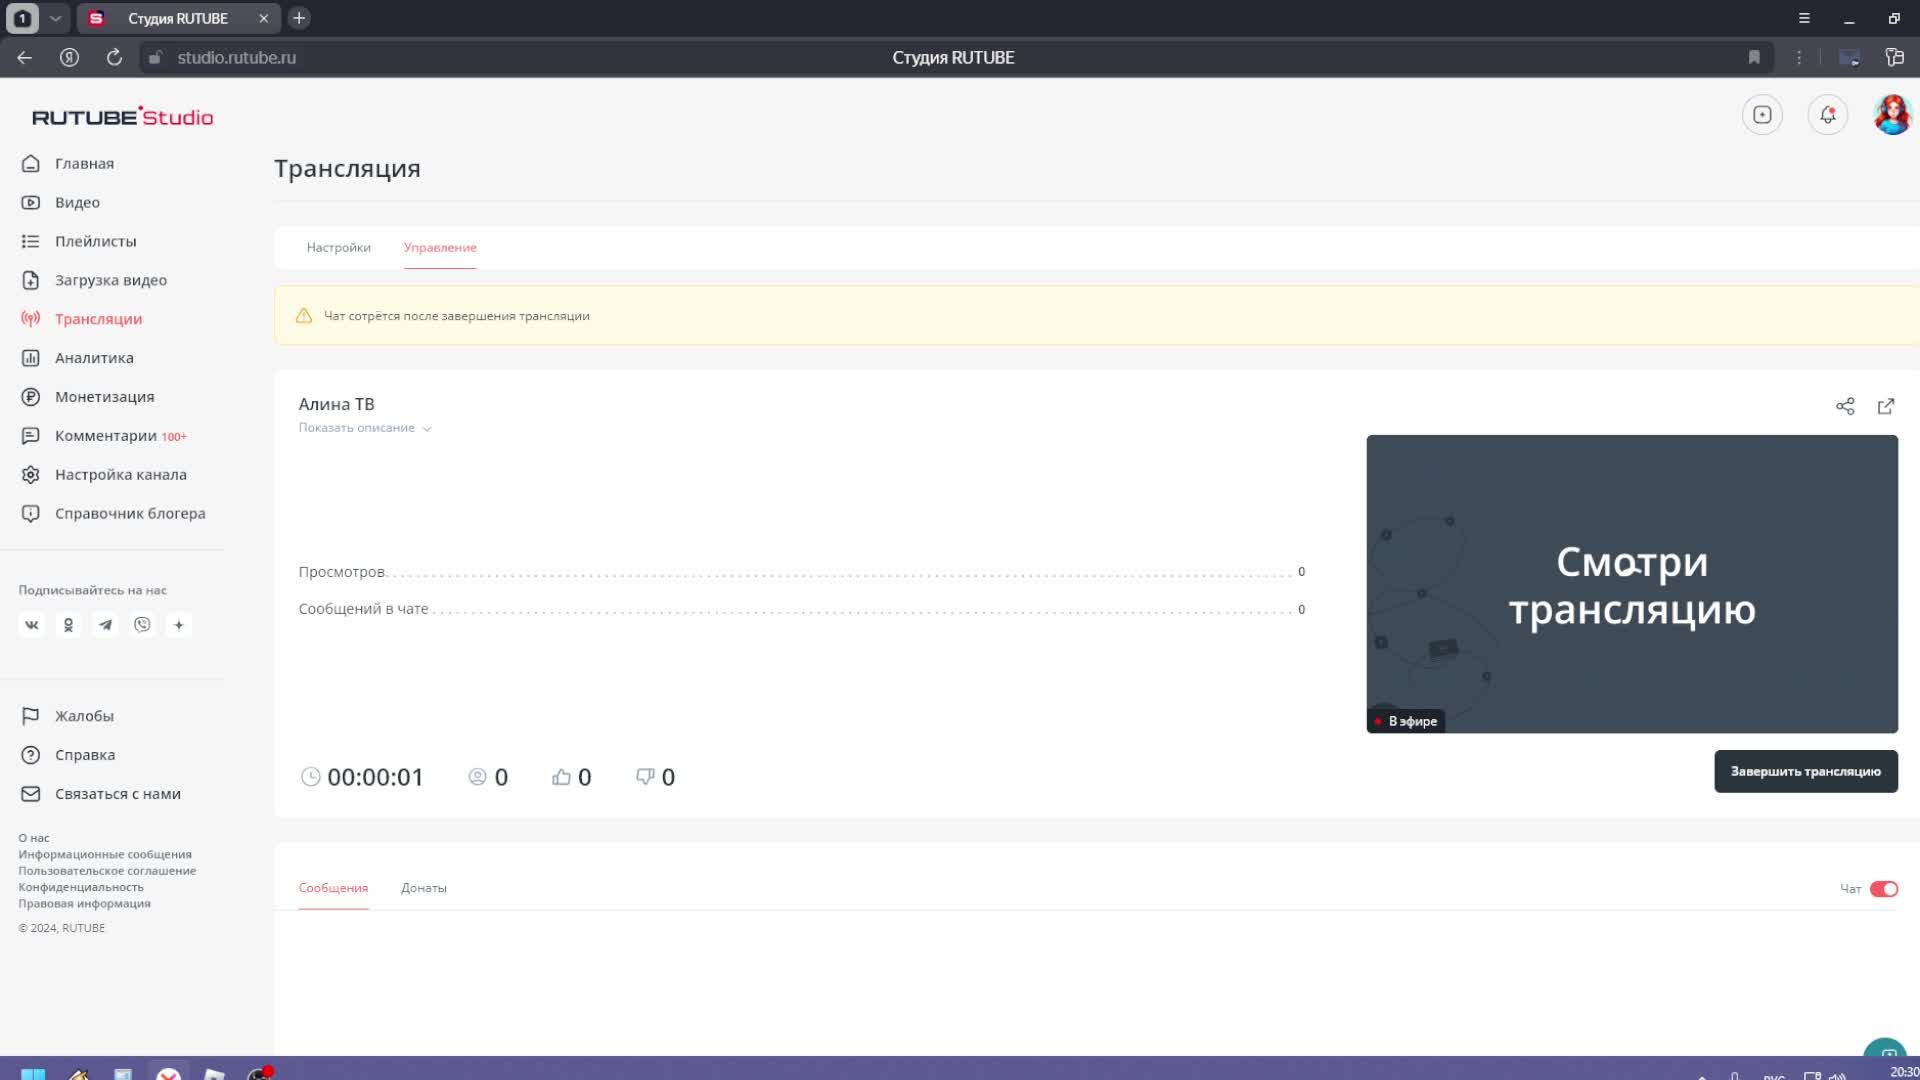Switch to the Настройки tab
1920x1080 pixels.
(339, 247)
